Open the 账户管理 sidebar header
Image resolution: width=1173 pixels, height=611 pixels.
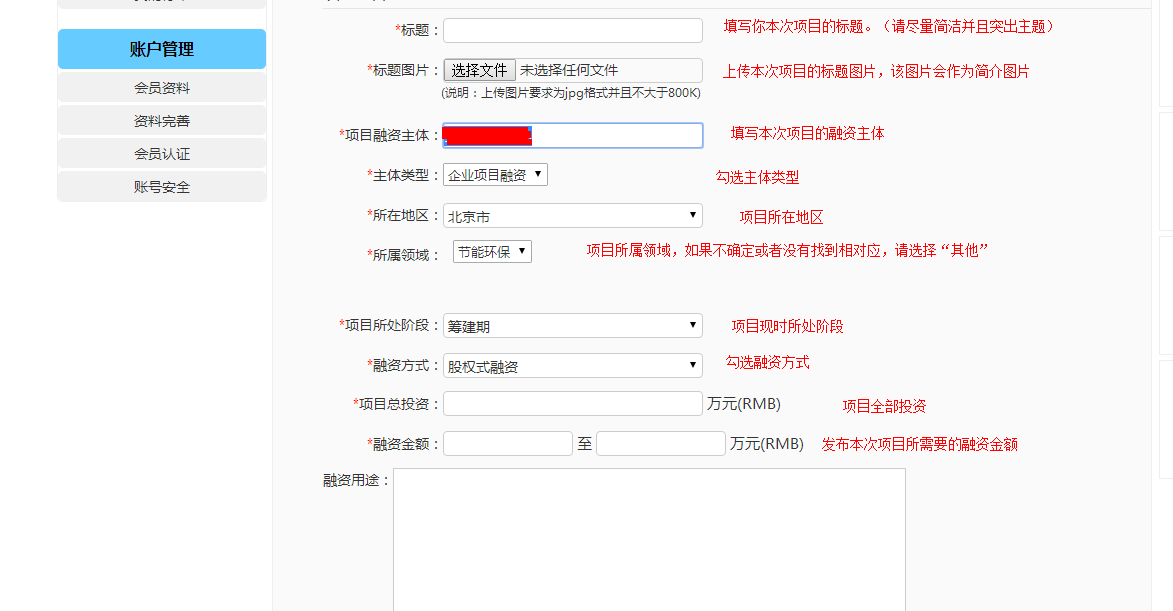tap(162, 49)
